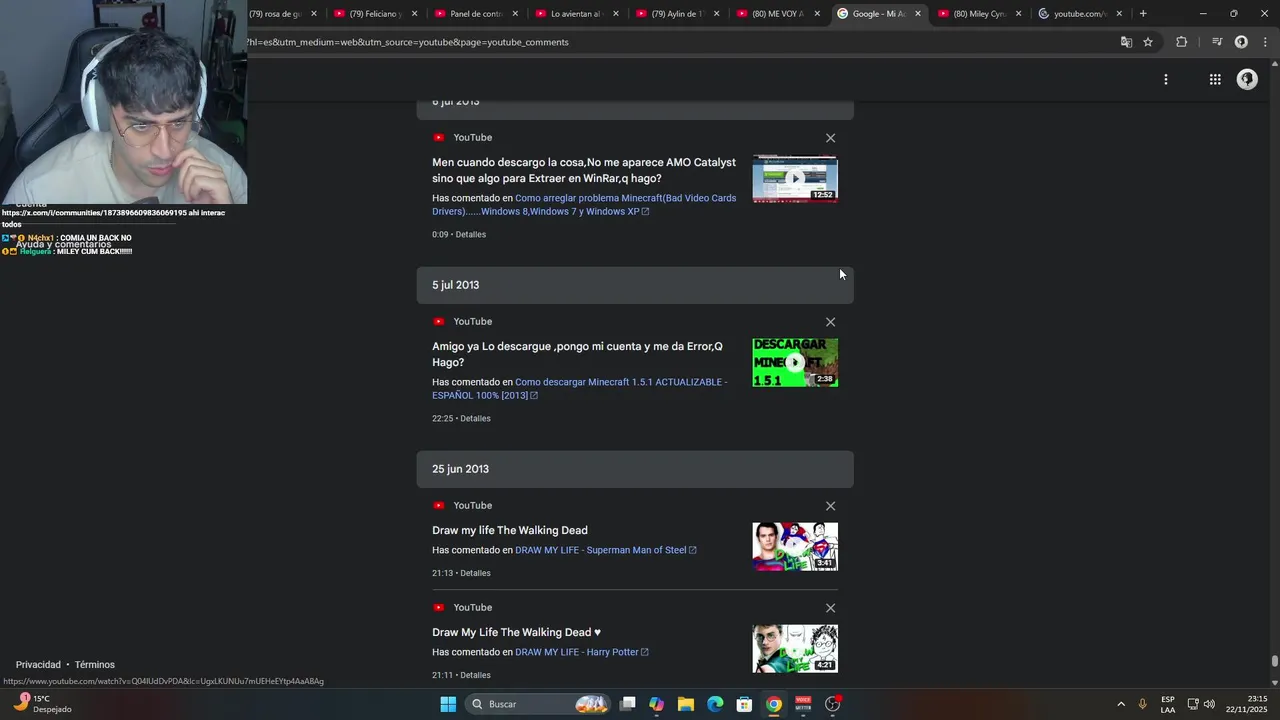Open the OBS Studio taskbar icon

click(x=833, y=704)
